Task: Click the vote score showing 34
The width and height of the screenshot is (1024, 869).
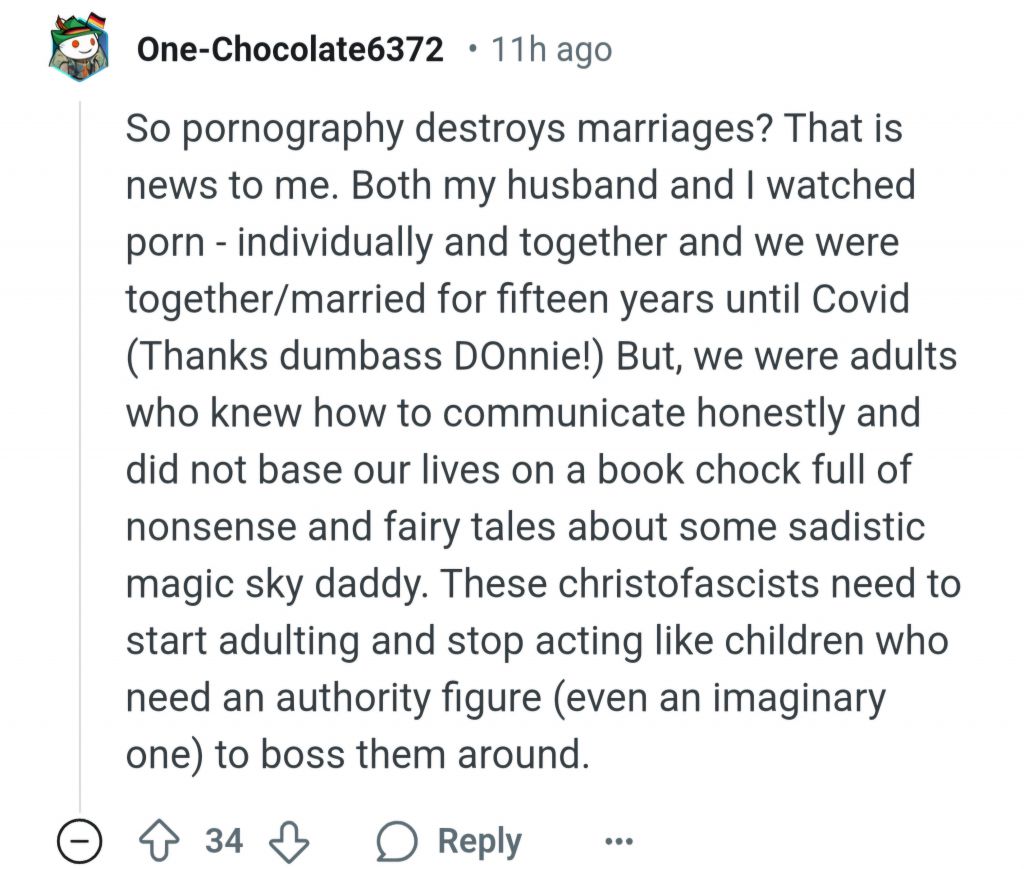Action: [x=224, y=840]
